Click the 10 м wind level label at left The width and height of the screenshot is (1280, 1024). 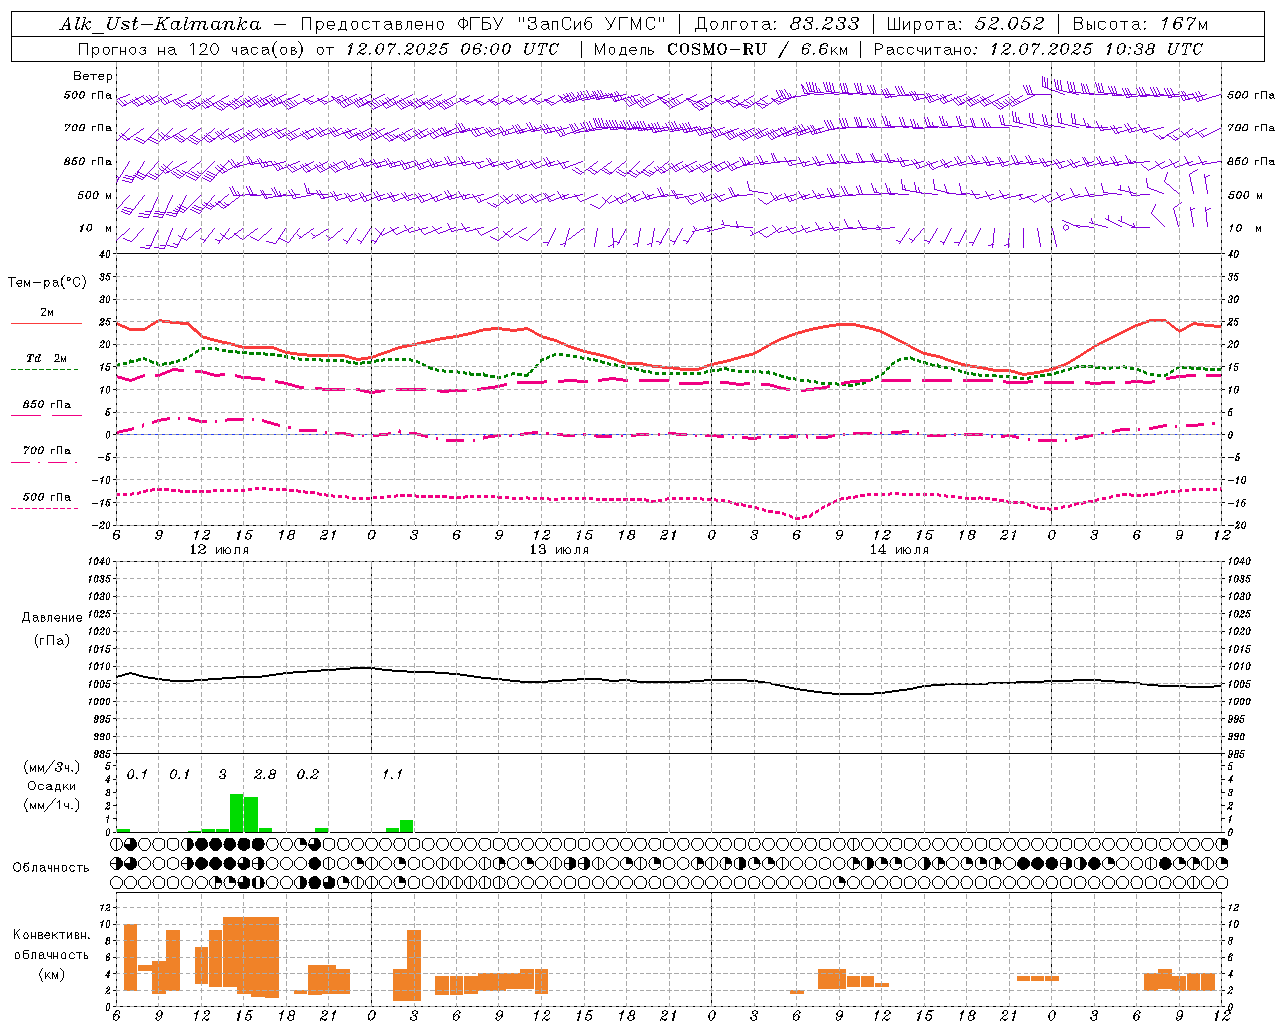(x=96, y=228)
